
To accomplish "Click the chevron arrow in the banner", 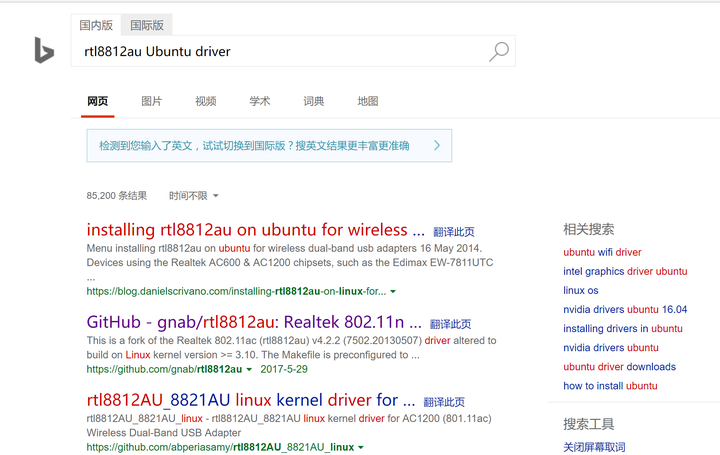I will point(437,146).
